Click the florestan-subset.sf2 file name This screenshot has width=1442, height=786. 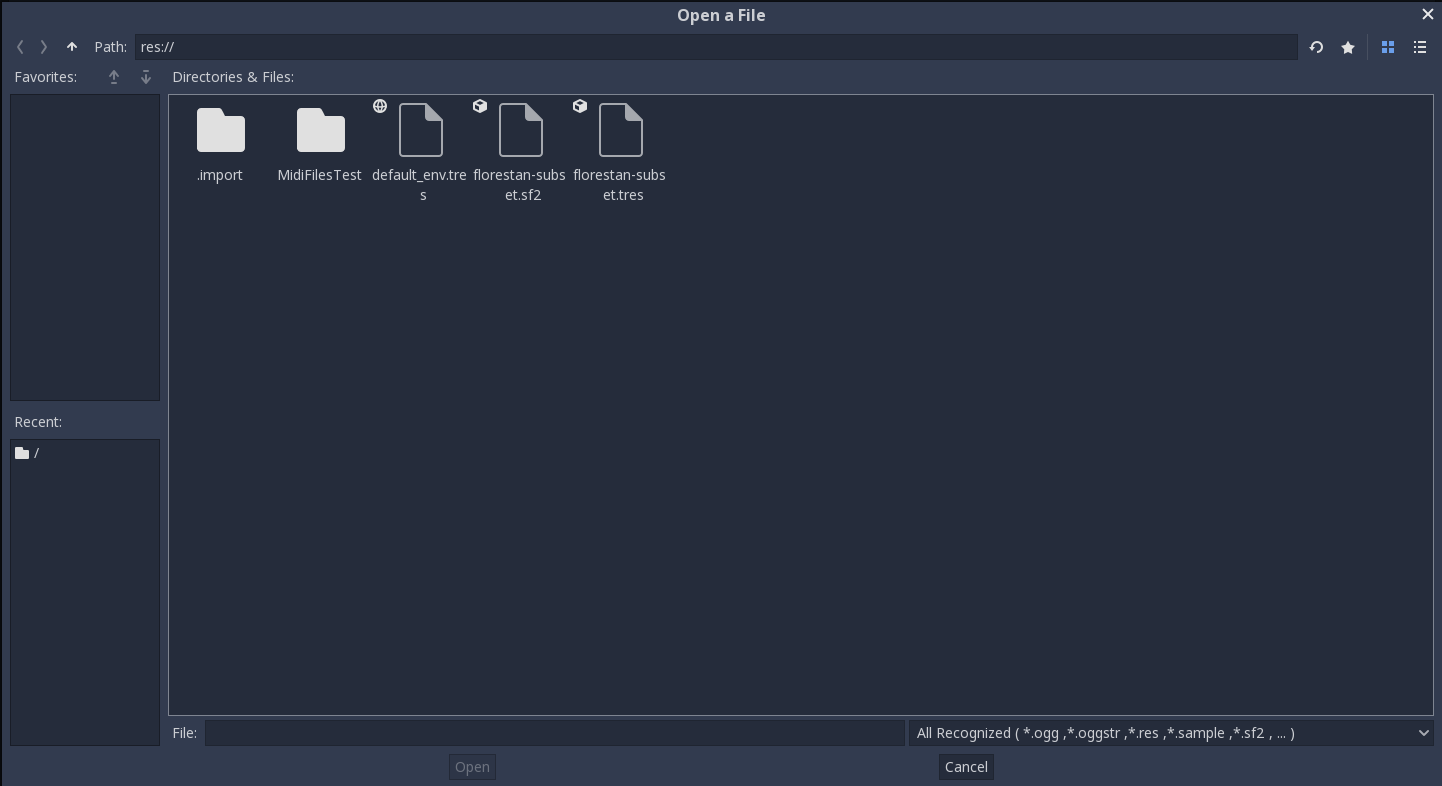point(520,185)
